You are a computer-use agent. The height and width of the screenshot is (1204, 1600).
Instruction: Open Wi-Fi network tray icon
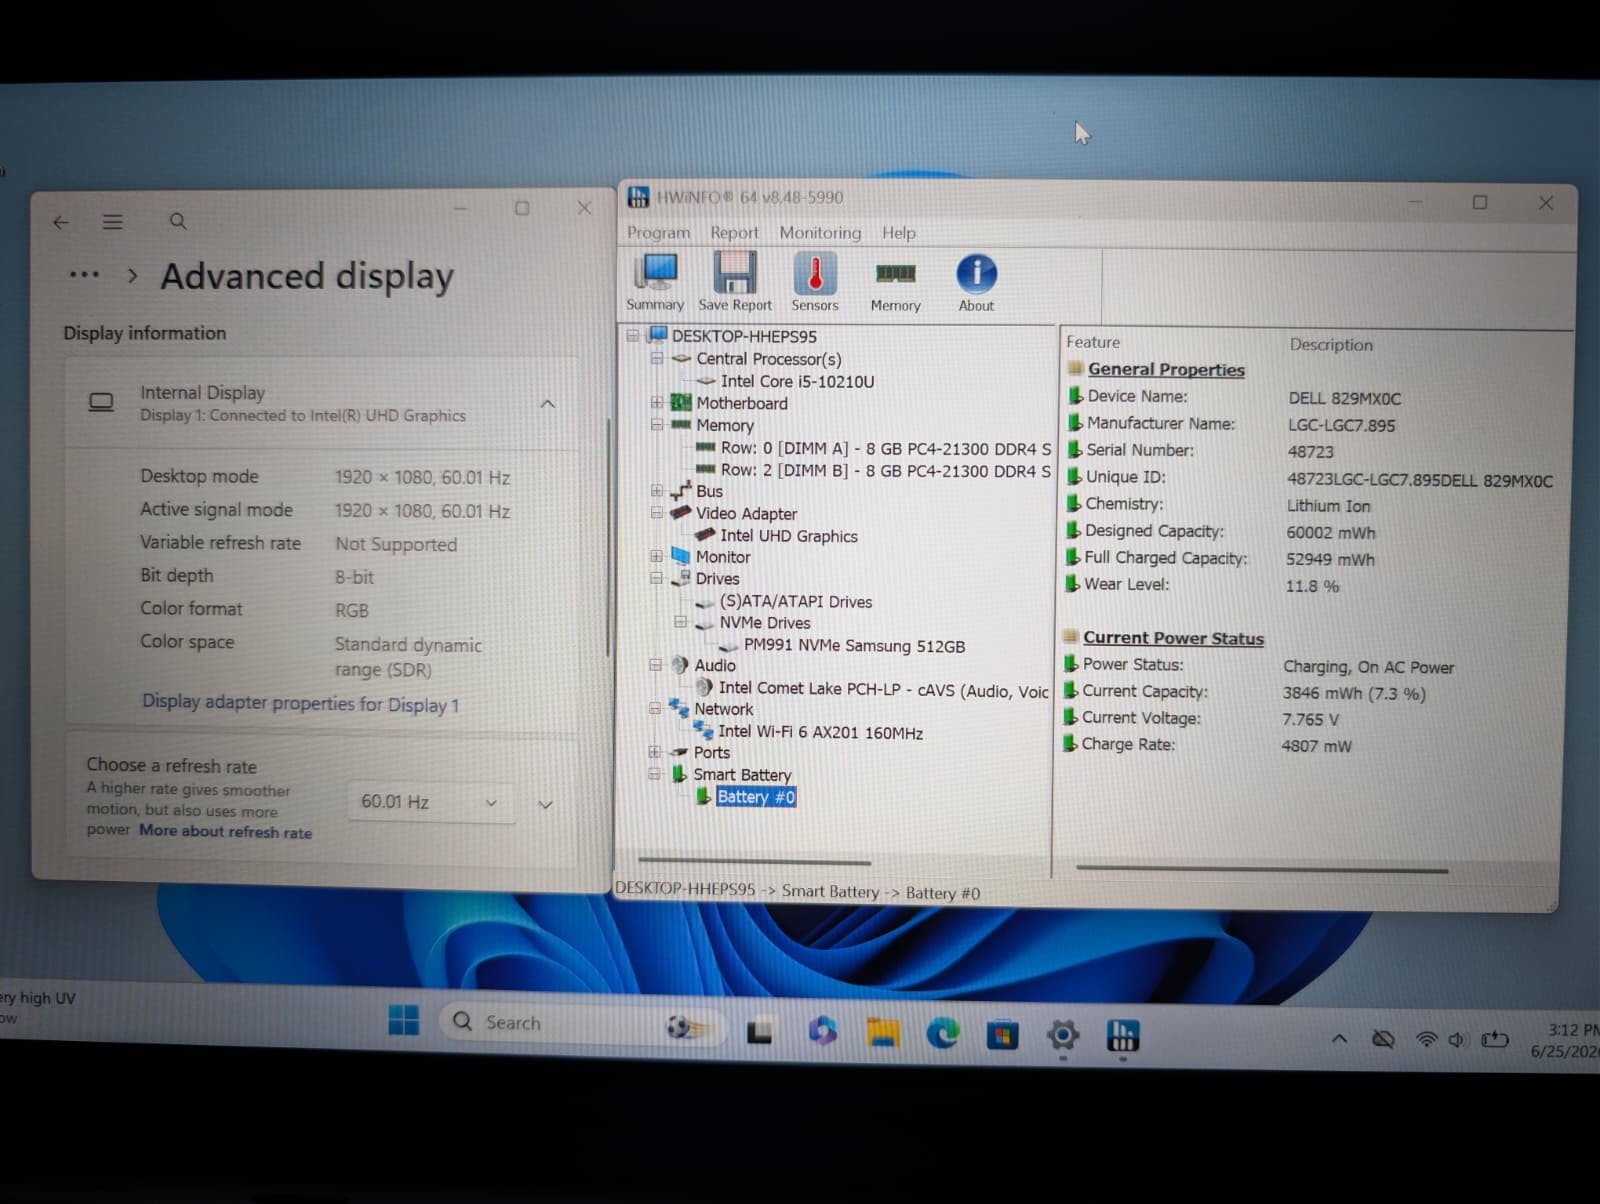click(1427, 1040)
